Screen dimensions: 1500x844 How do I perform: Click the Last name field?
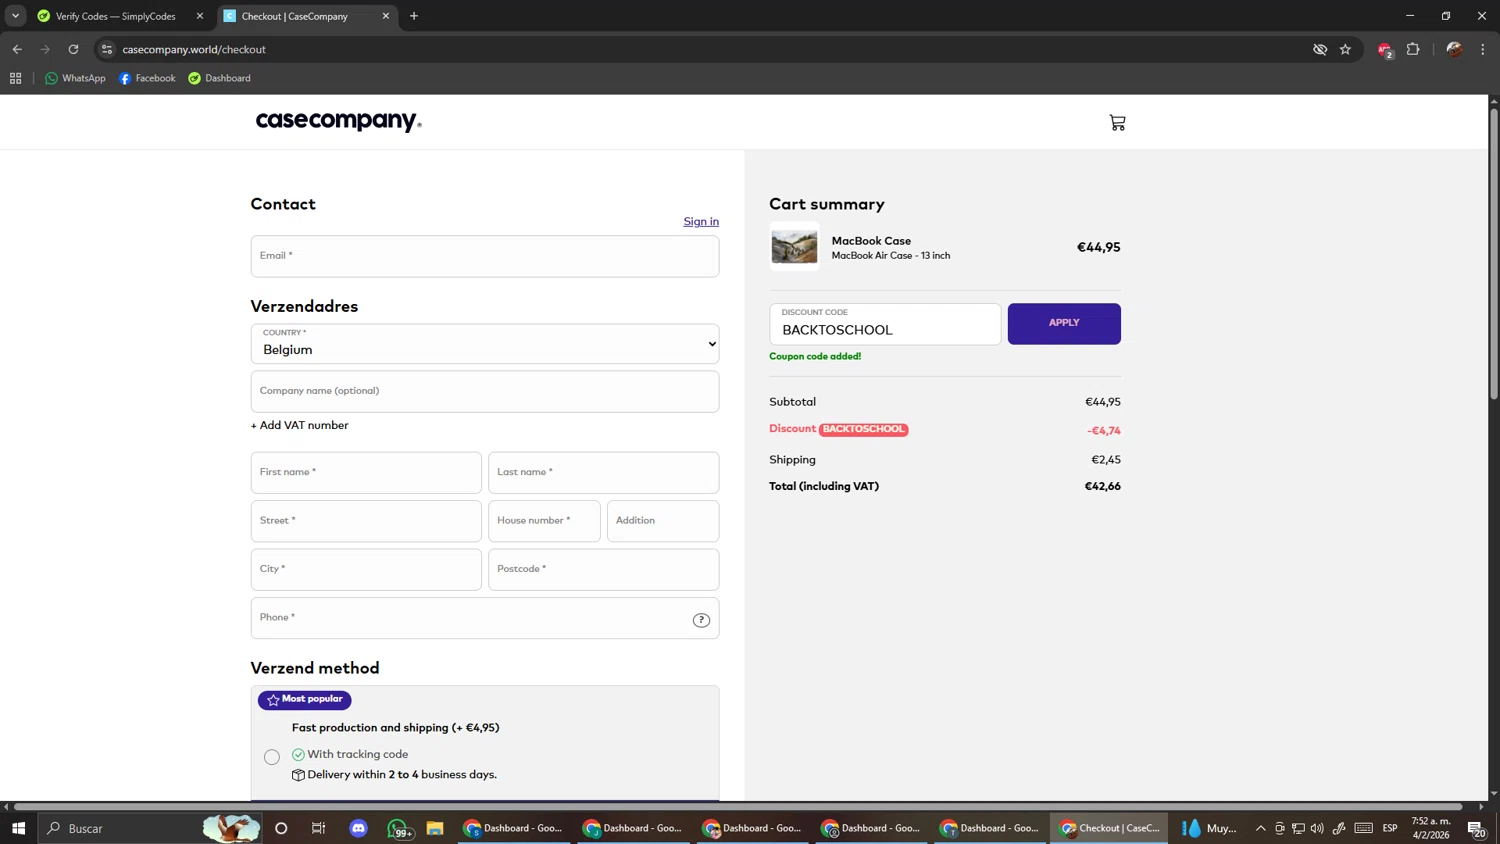pos(604,472)
